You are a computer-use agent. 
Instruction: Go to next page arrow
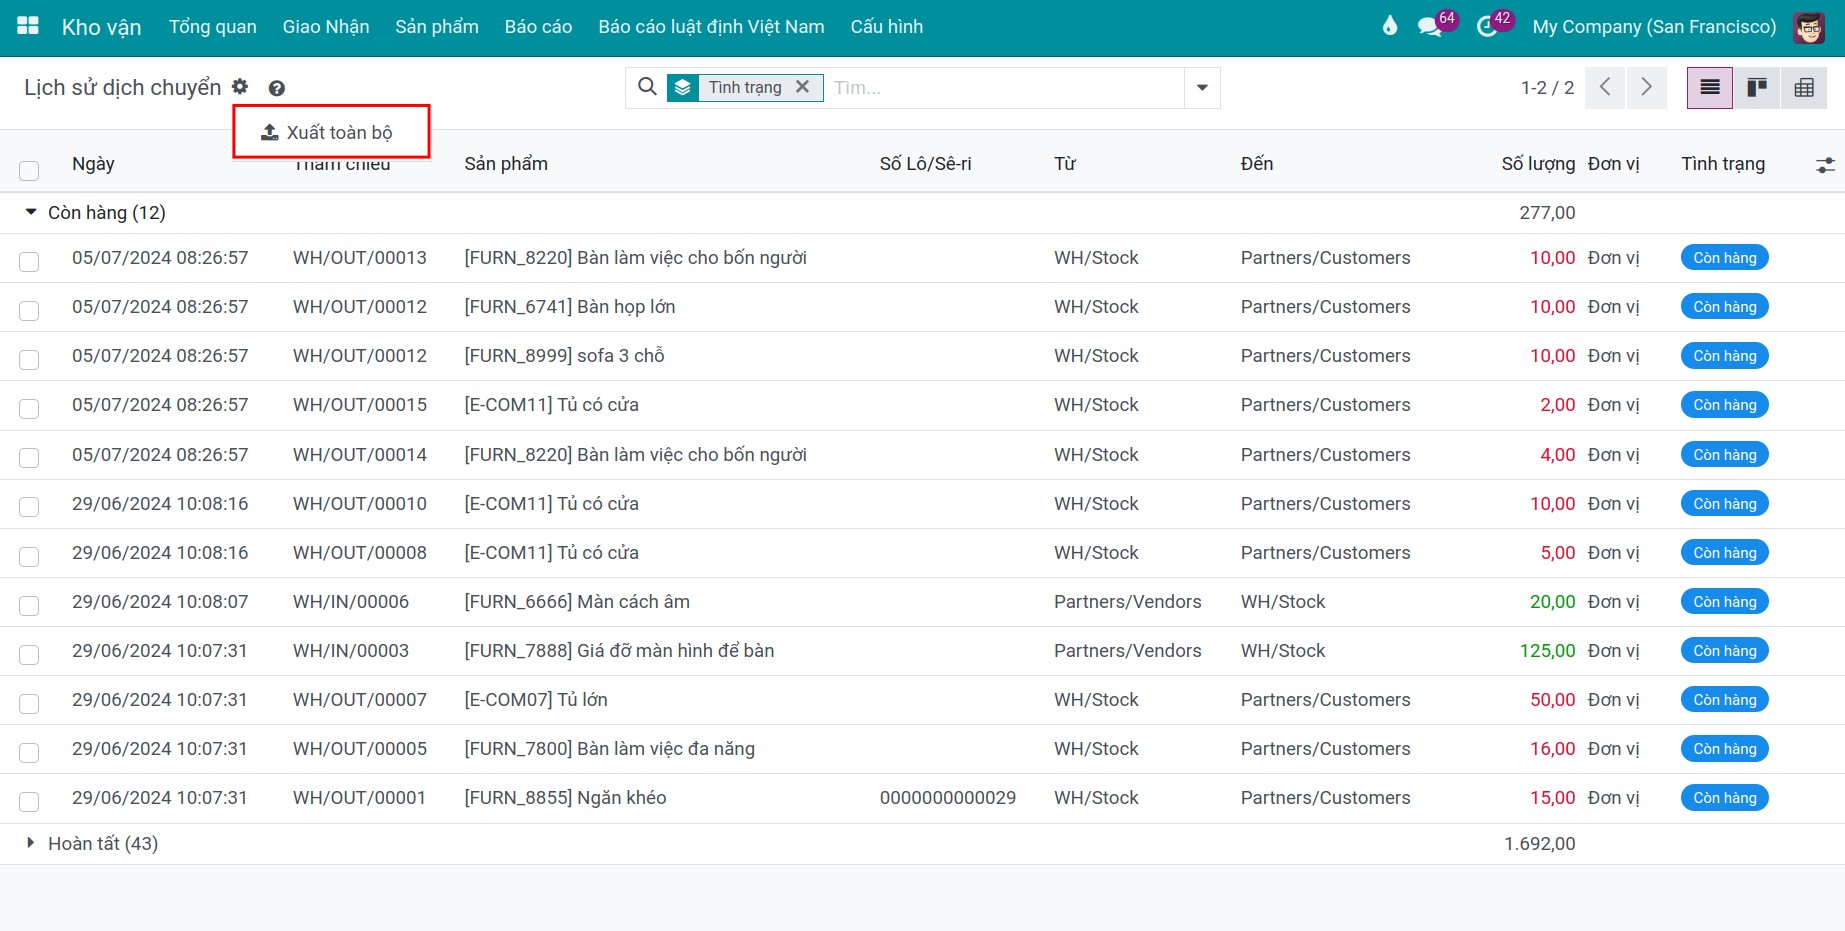1646,88
